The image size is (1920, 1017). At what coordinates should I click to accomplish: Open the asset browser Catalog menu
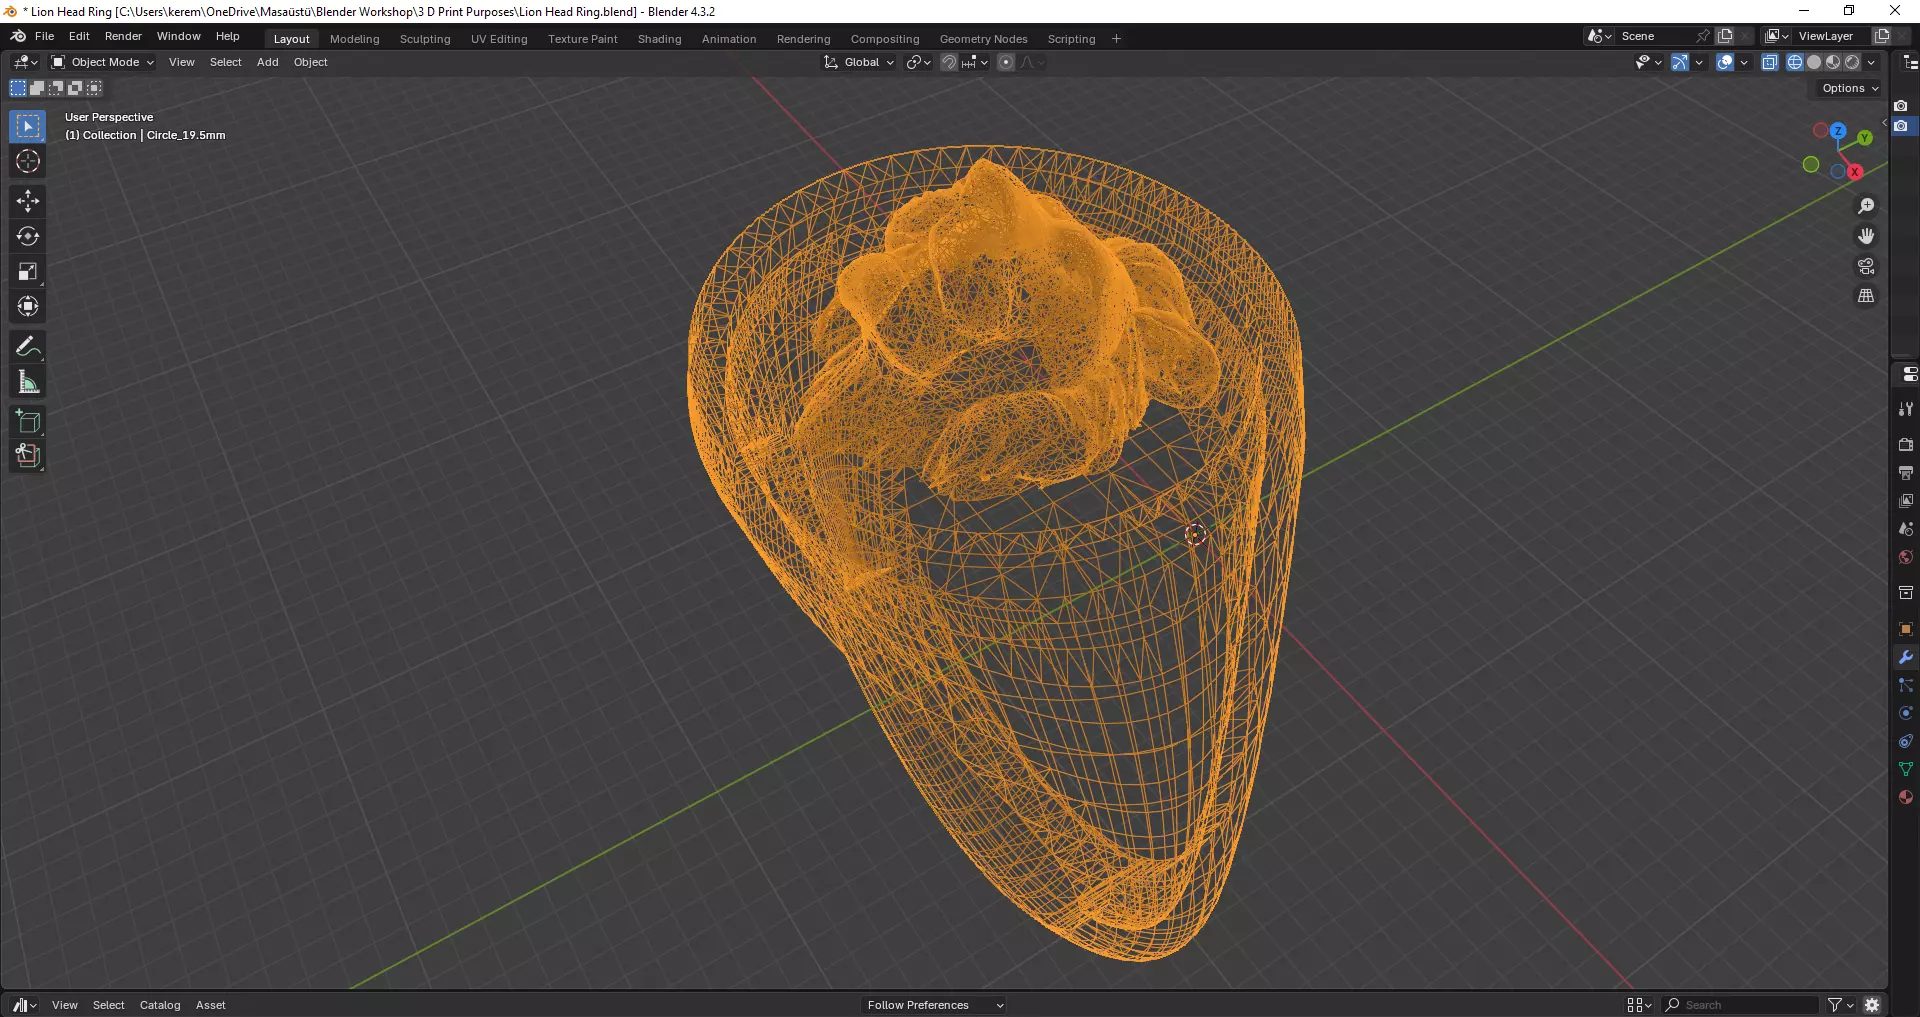(x=160, y=1005)
